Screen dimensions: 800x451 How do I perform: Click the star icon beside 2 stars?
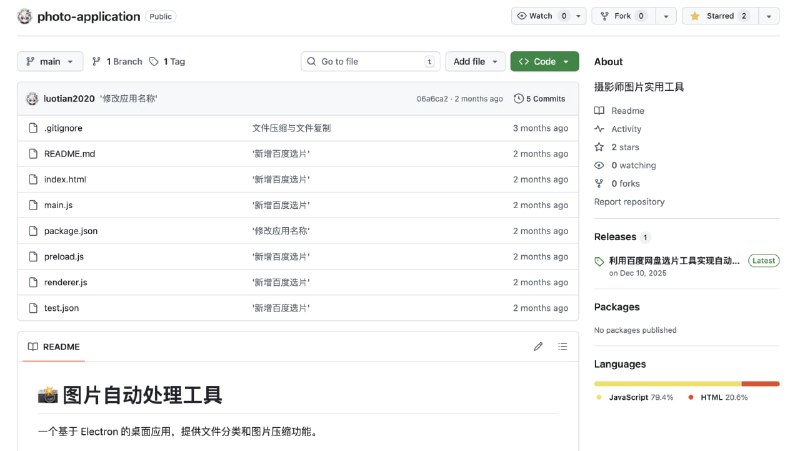click(599, 147)
